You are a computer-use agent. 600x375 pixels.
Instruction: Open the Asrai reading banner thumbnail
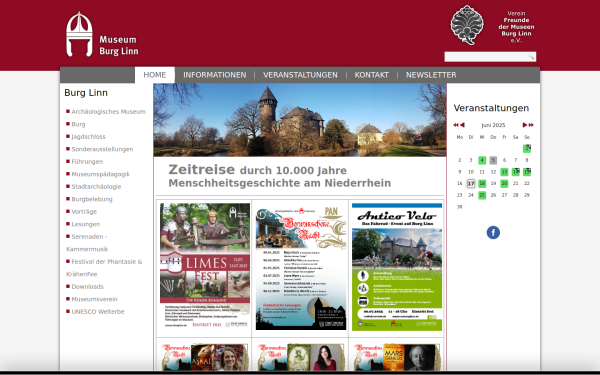(205, 357)
